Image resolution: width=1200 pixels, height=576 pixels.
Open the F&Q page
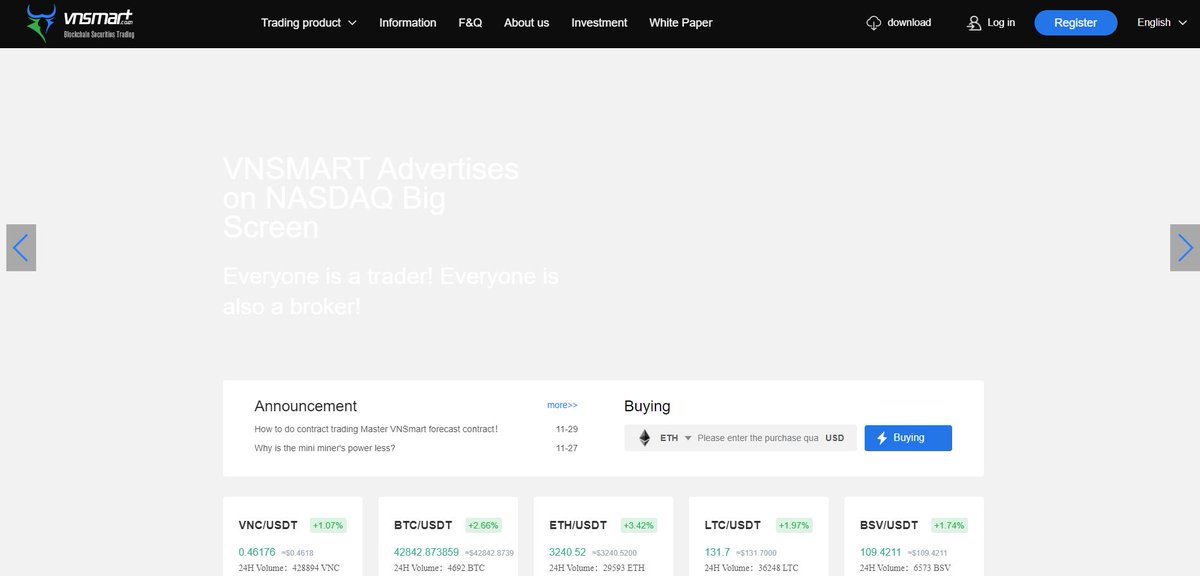(x=470, y=23)
